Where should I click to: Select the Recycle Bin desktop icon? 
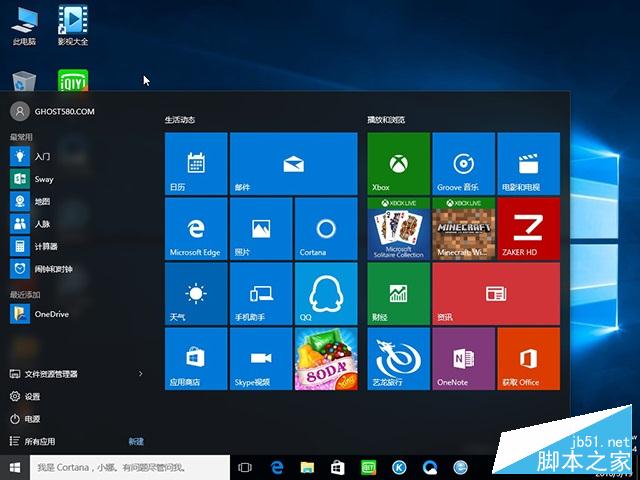click(24, 81)
